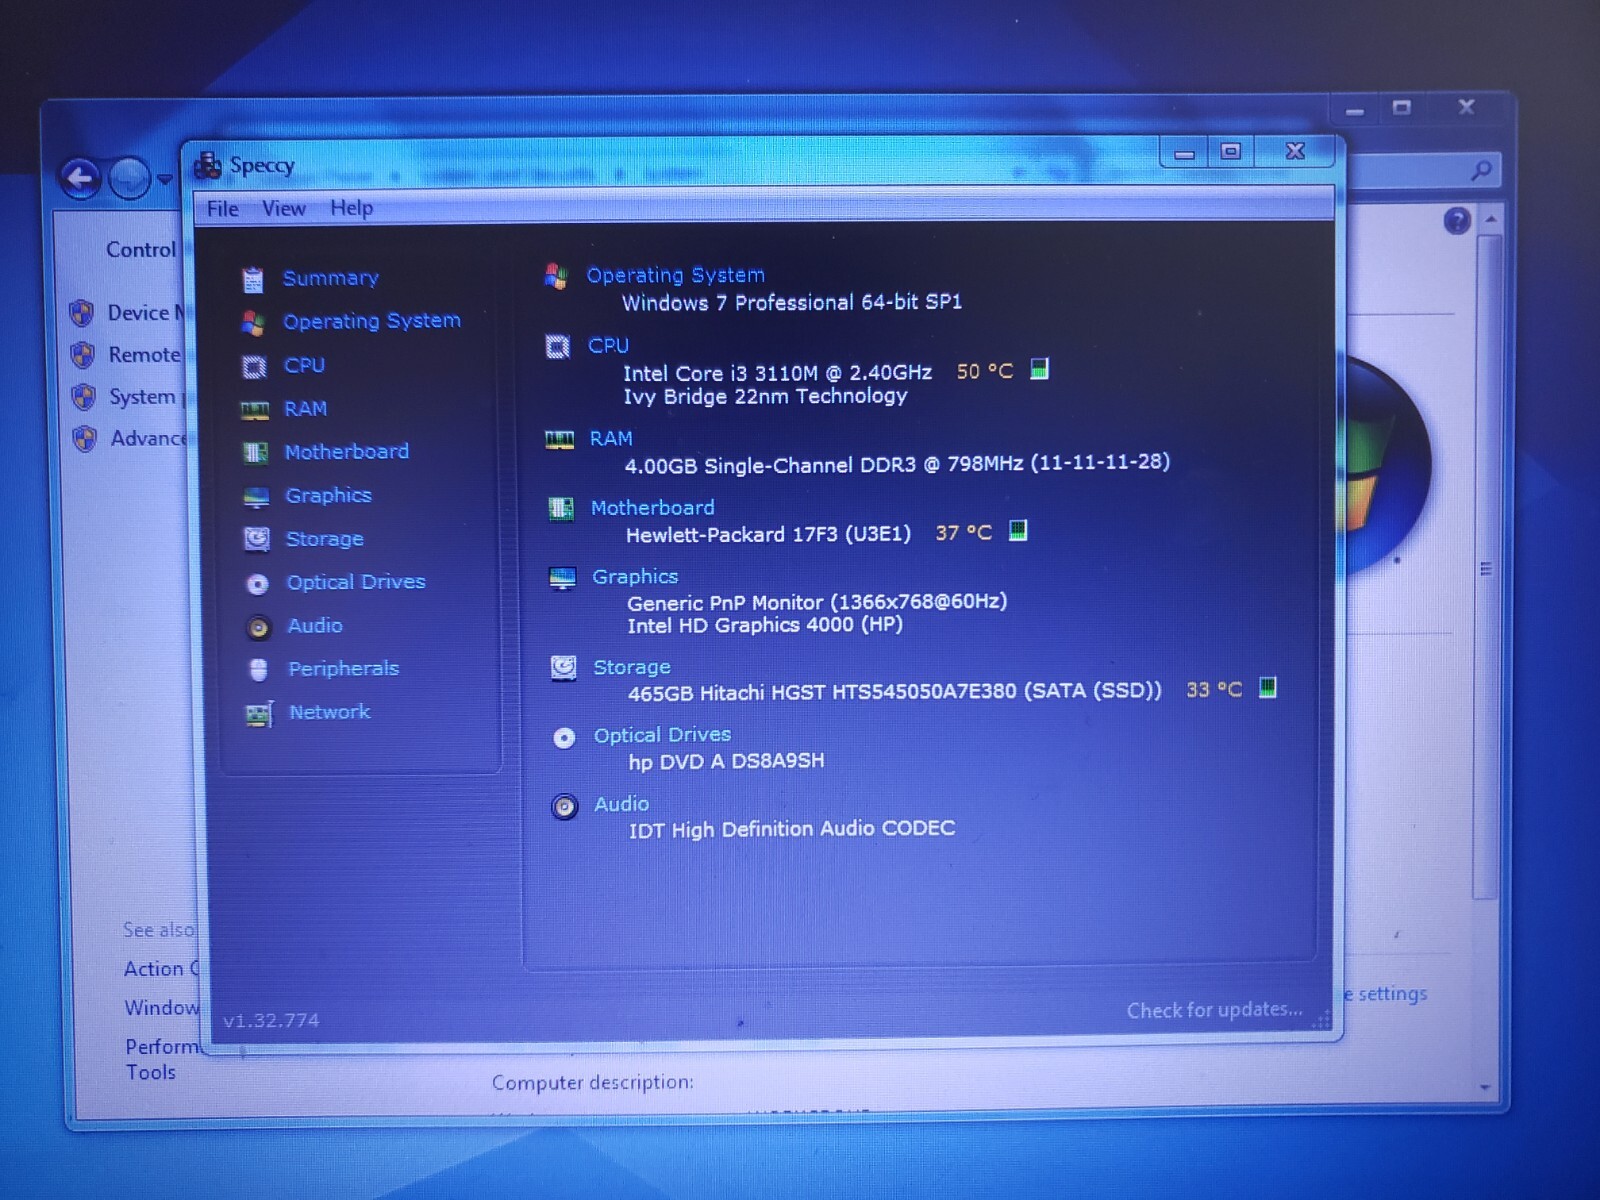Open the RAM heading link in summary
Viewport: 1600px width, 1200px height.
coord(610,439)
